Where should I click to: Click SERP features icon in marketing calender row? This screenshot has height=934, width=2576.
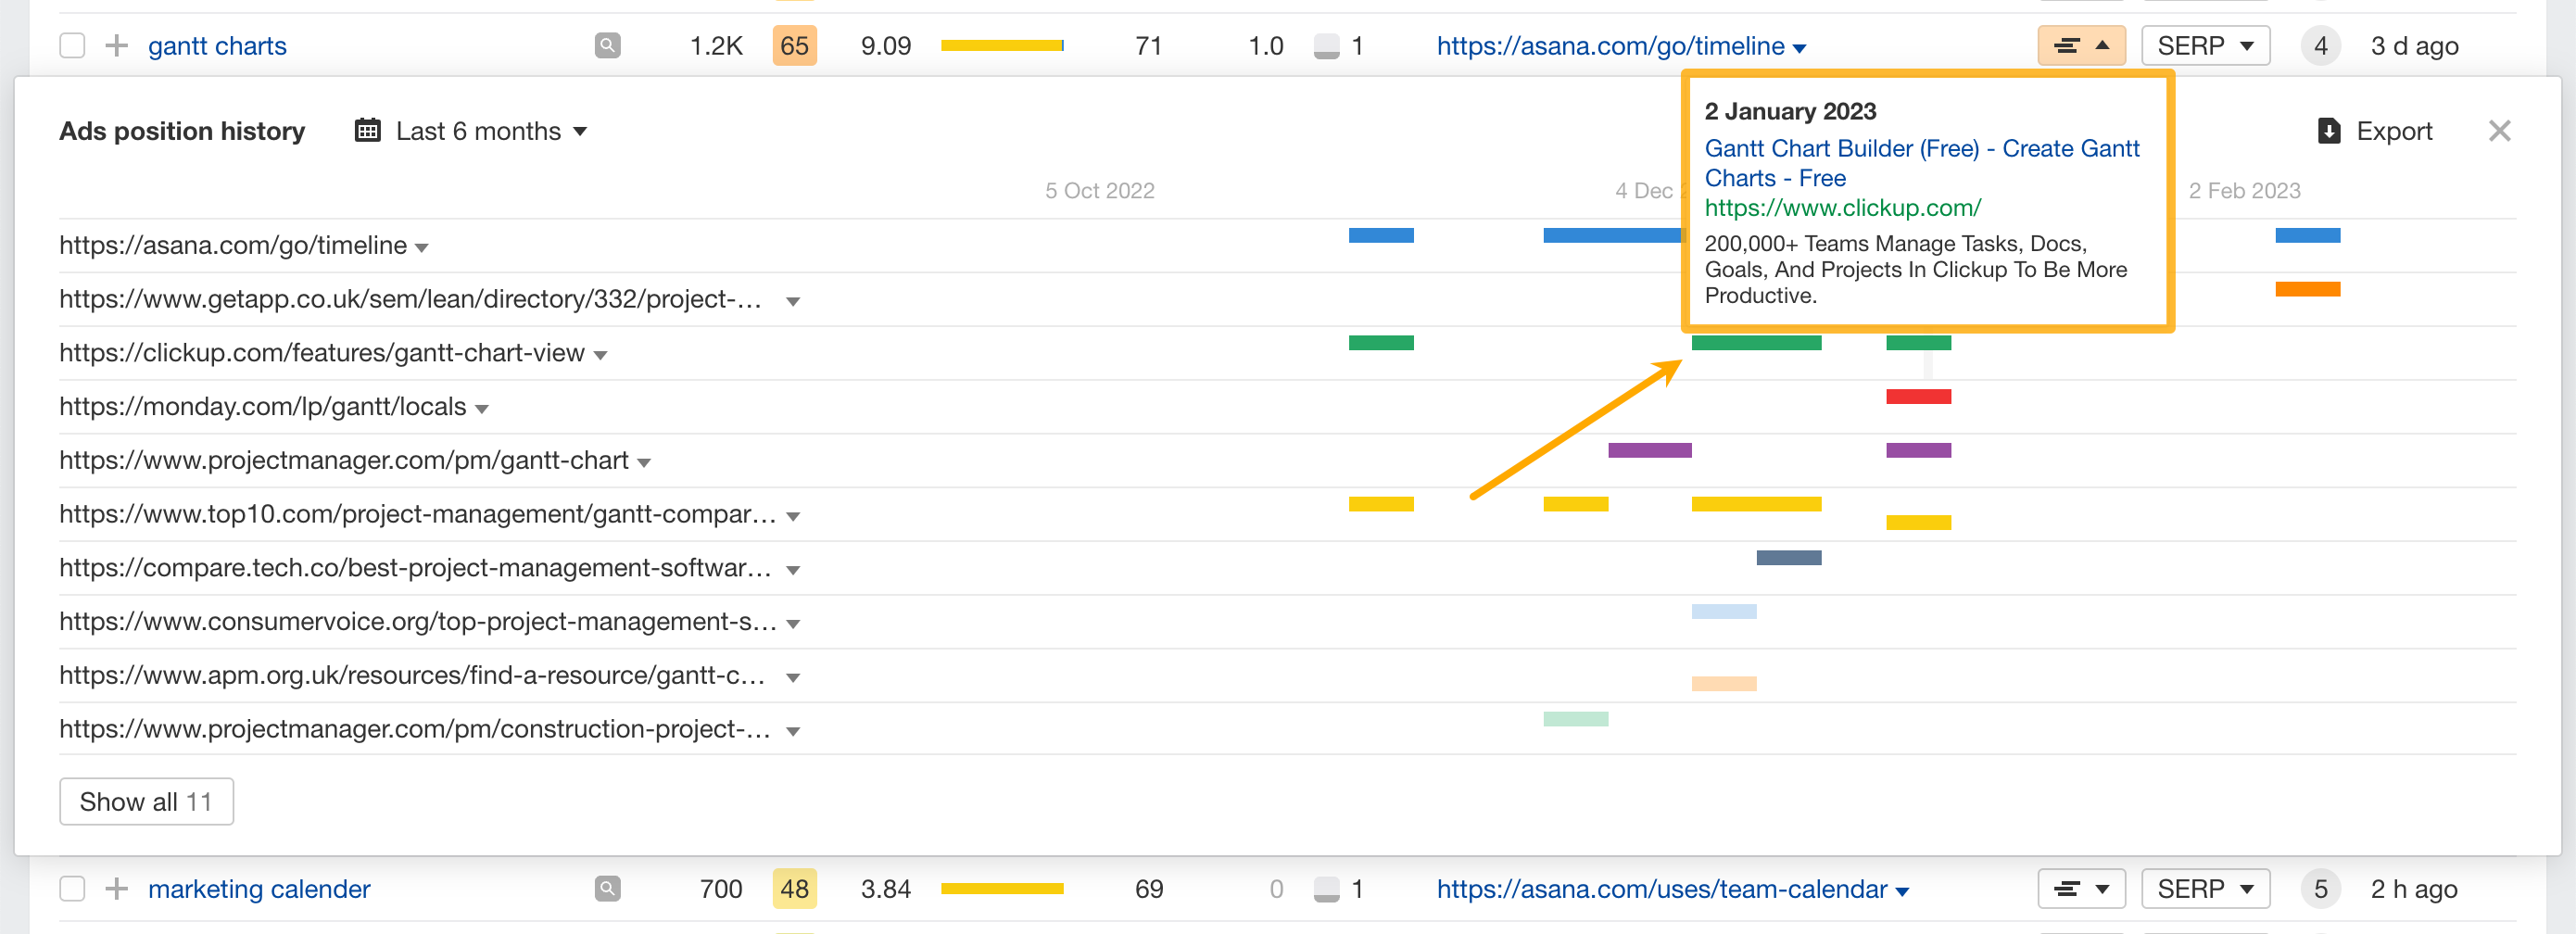1326,889
